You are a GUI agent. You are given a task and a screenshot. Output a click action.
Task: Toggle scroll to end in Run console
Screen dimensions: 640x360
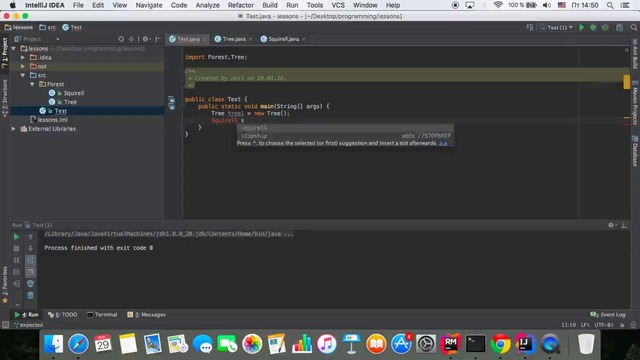(30, 272)
